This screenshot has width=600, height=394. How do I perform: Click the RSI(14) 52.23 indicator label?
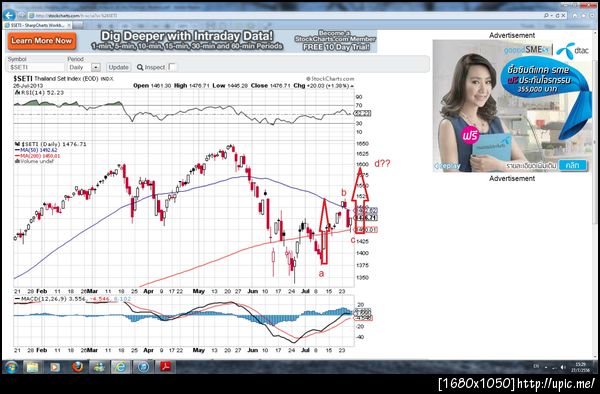click(39, 93)
